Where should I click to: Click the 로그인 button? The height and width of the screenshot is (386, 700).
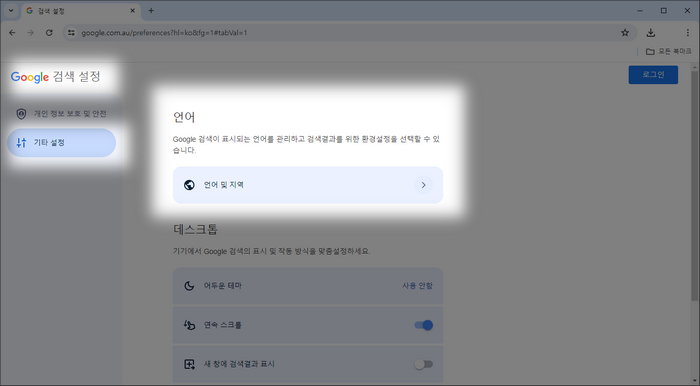[x=653, y=75]
